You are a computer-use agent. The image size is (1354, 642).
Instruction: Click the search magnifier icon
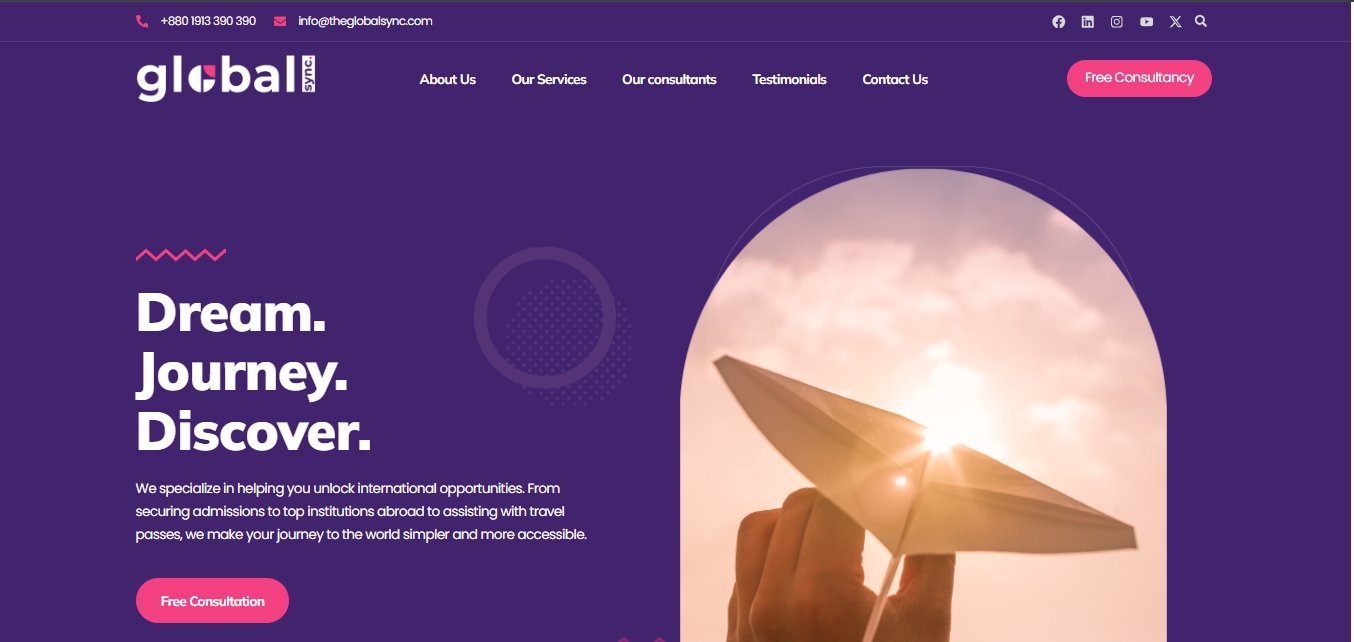click(x=1201, y=21)
